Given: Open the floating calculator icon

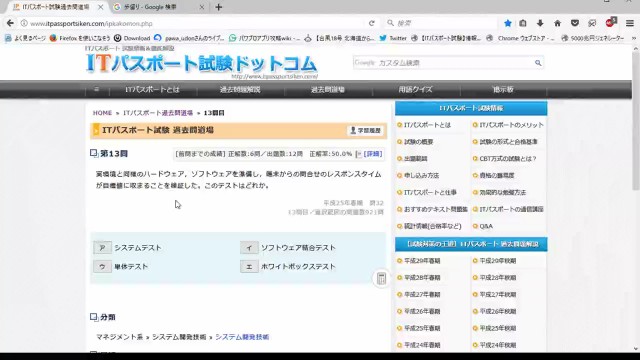Looking at the screenshot, I should click(381, 279).
